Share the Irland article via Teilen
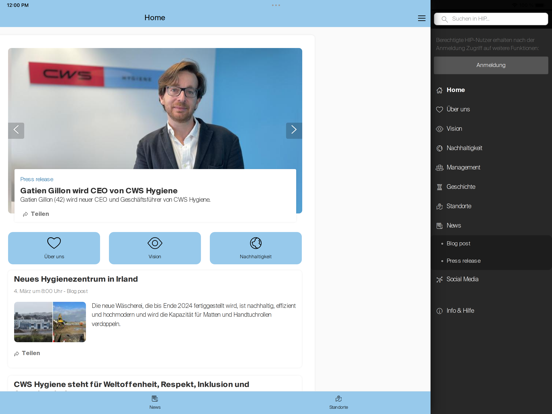This screenshot has width=552, height=414. (27, 353)
